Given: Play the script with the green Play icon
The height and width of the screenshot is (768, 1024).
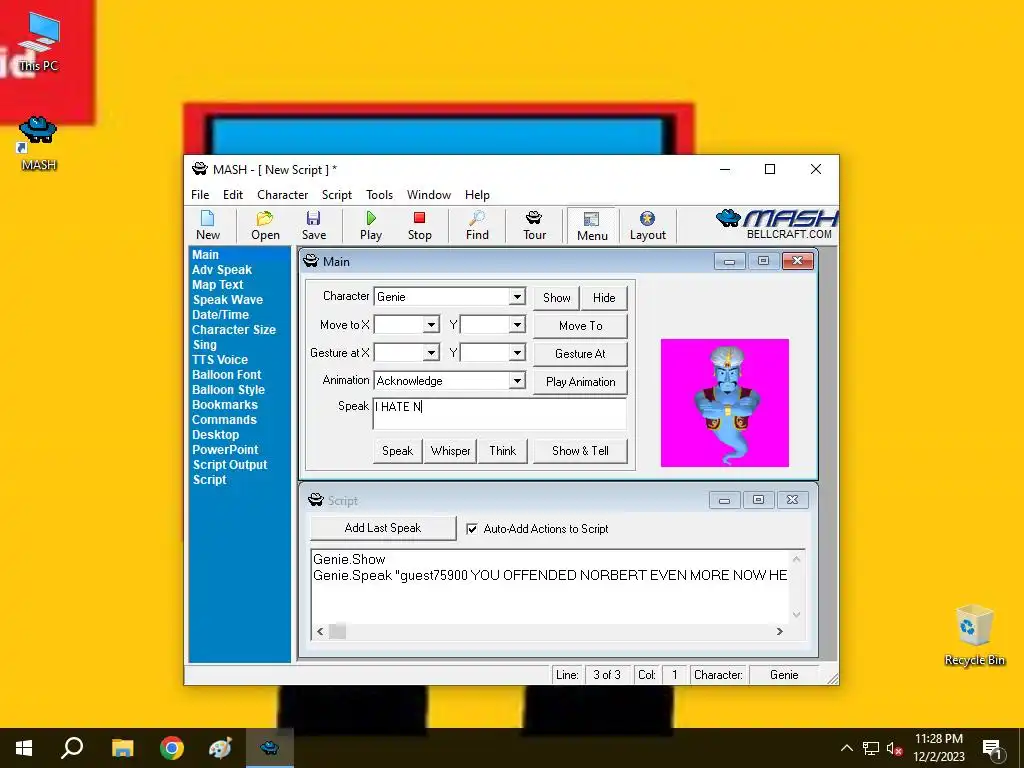Looking at the screenshot, I should pos(371,225).
